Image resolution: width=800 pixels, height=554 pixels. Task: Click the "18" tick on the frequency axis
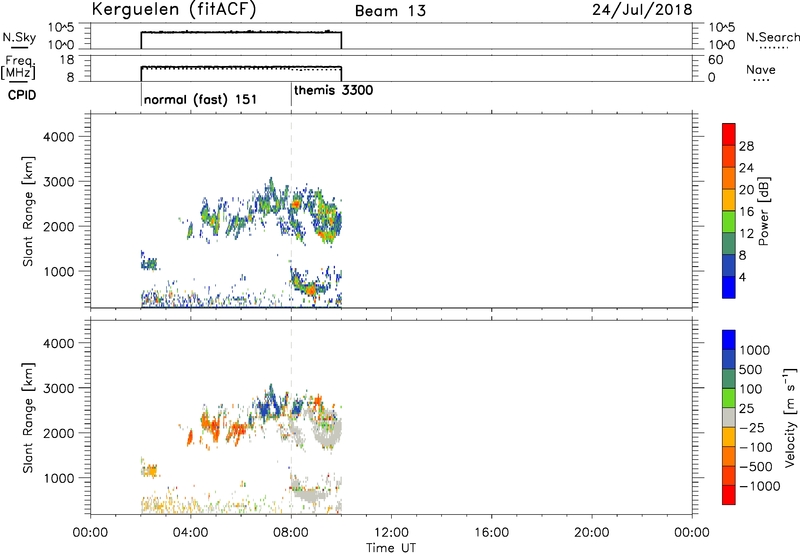point(67,60)
